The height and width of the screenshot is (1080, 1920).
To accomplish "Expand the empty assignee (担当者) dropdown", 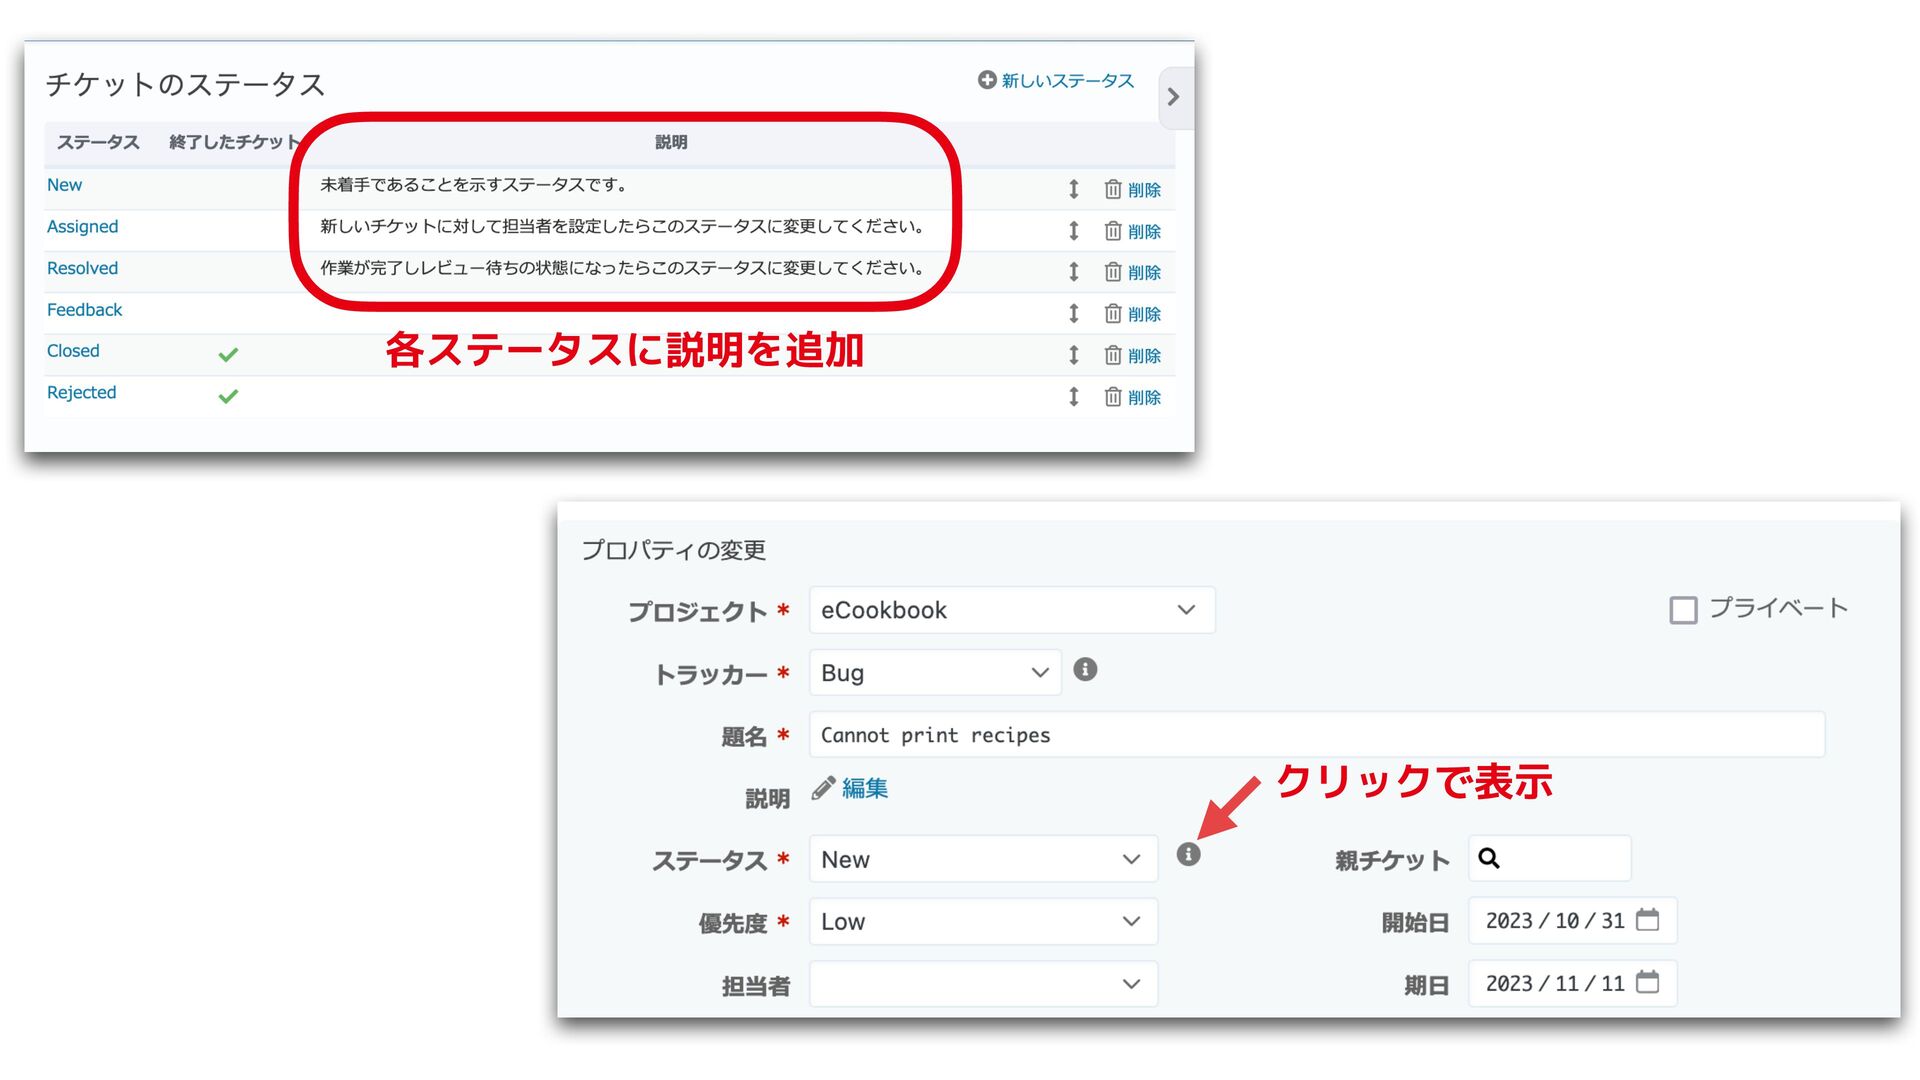I will click(982, 984).
